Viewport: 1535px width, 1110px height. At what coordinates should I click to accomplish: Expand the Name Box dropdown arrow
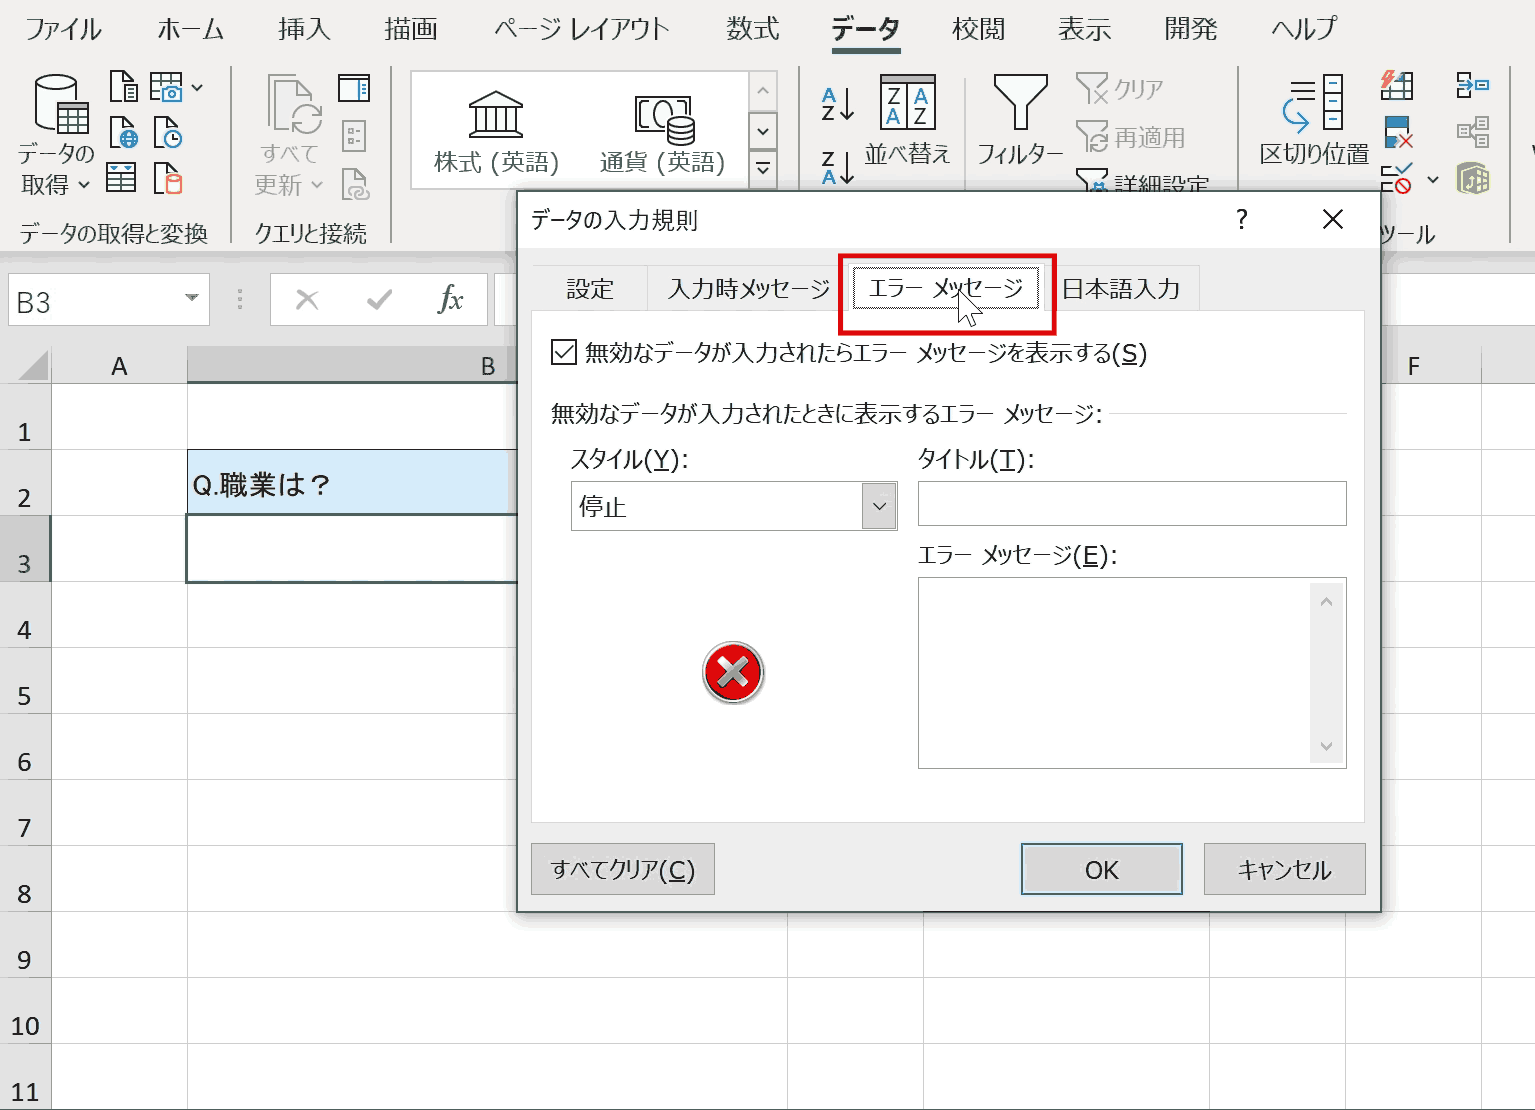(x=191, y=299)
